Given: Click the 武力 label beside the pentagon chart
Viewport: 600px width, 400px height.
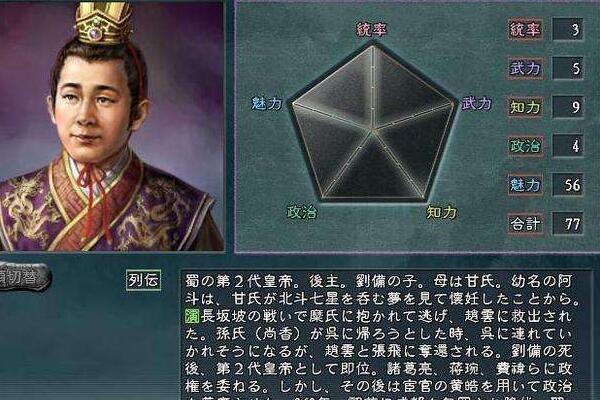Looking at the screenshot, I should (x=476, y=103).
